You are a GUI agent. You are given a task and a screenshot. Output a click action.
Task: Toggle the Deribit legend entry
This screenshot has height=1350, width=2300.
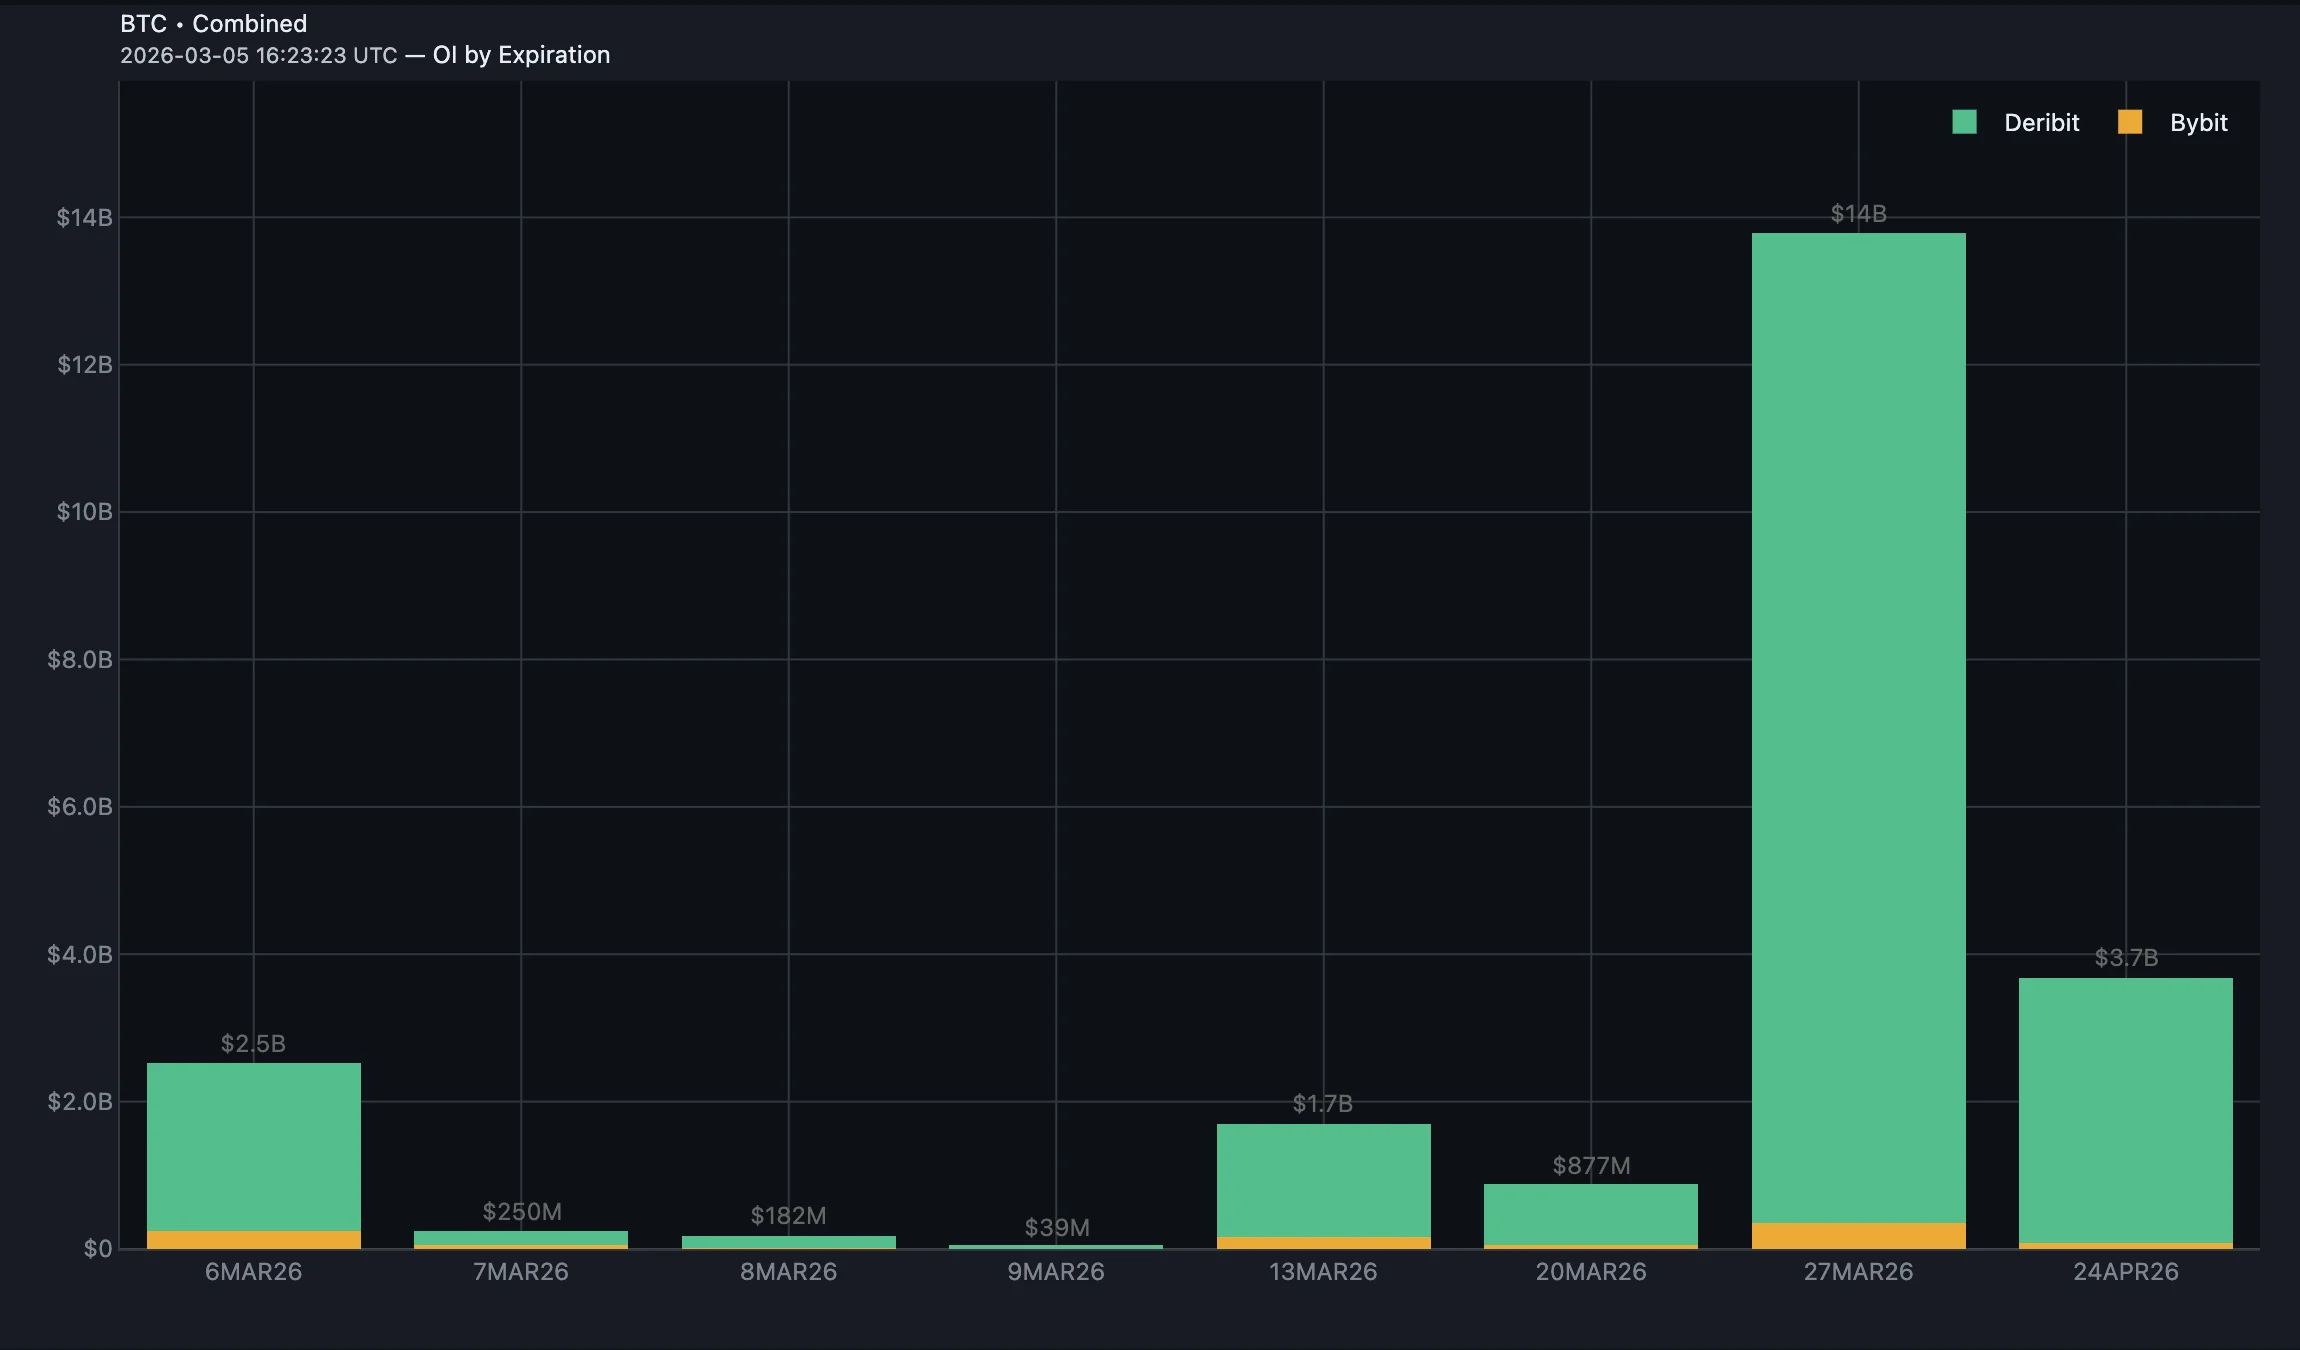click(2040, 123)
